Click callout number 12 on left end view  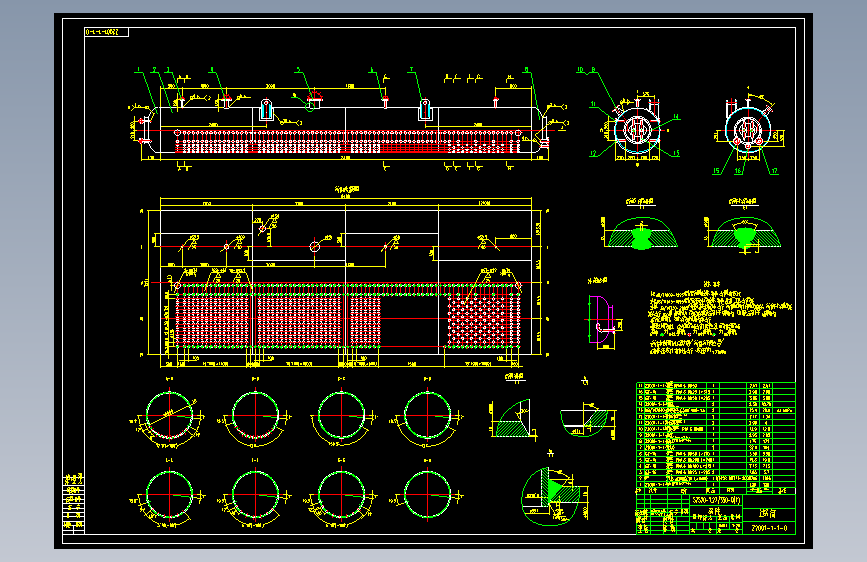[593, 154]
